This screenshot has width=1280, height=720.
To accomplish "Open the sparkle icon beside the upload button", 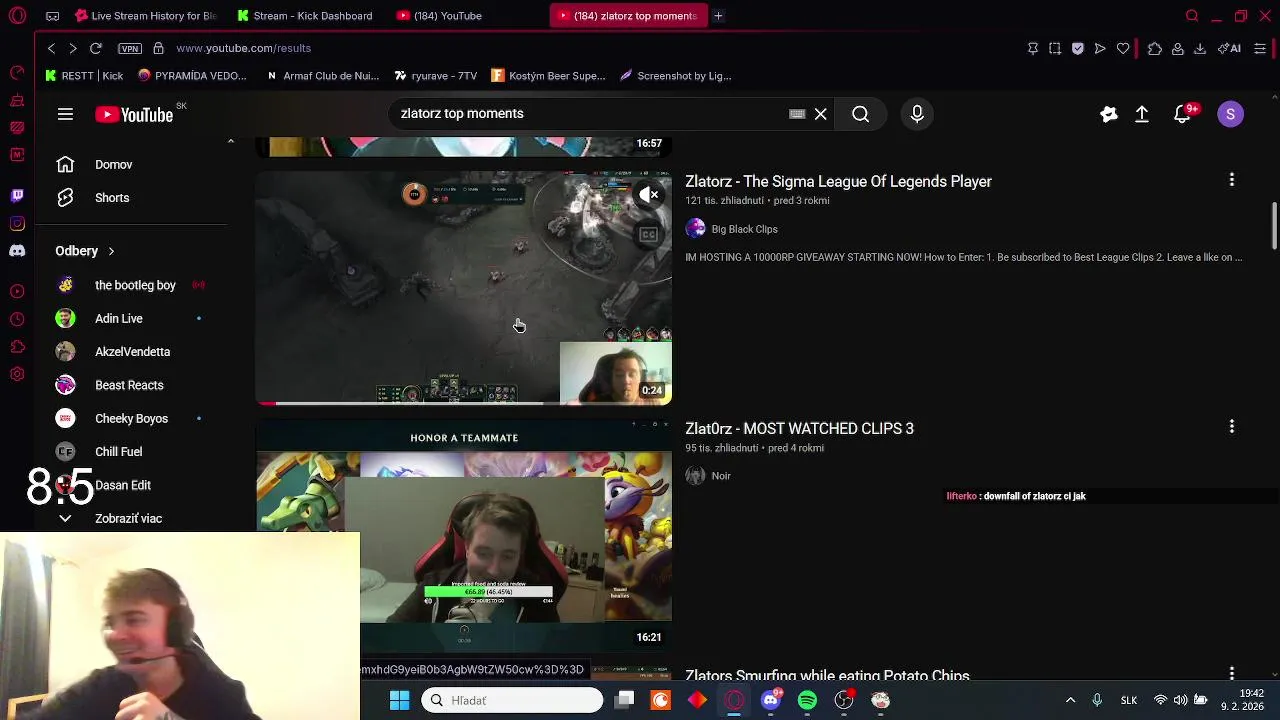I will pos(1108,114).
